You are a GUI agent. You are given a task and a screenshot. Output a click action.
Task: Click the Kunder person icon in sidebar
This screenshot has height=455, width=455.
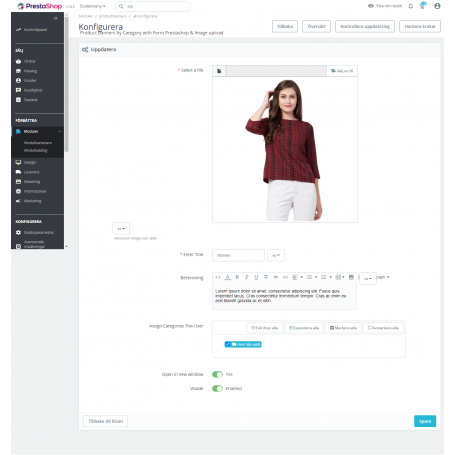tap(18, 81)
